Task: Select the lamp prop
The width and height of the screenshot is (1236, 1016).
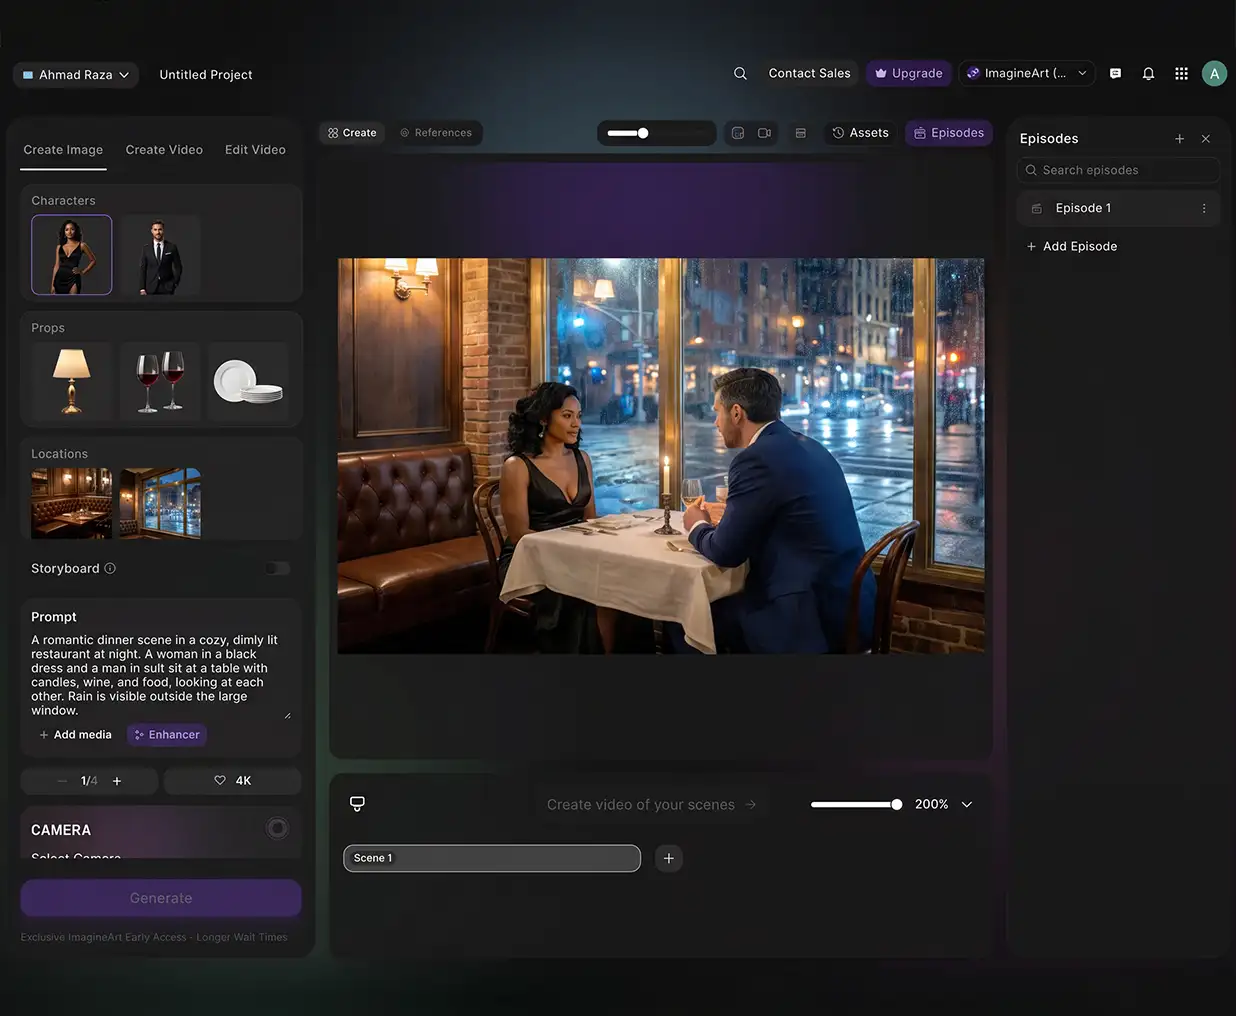Action: (x=71, y=381)
